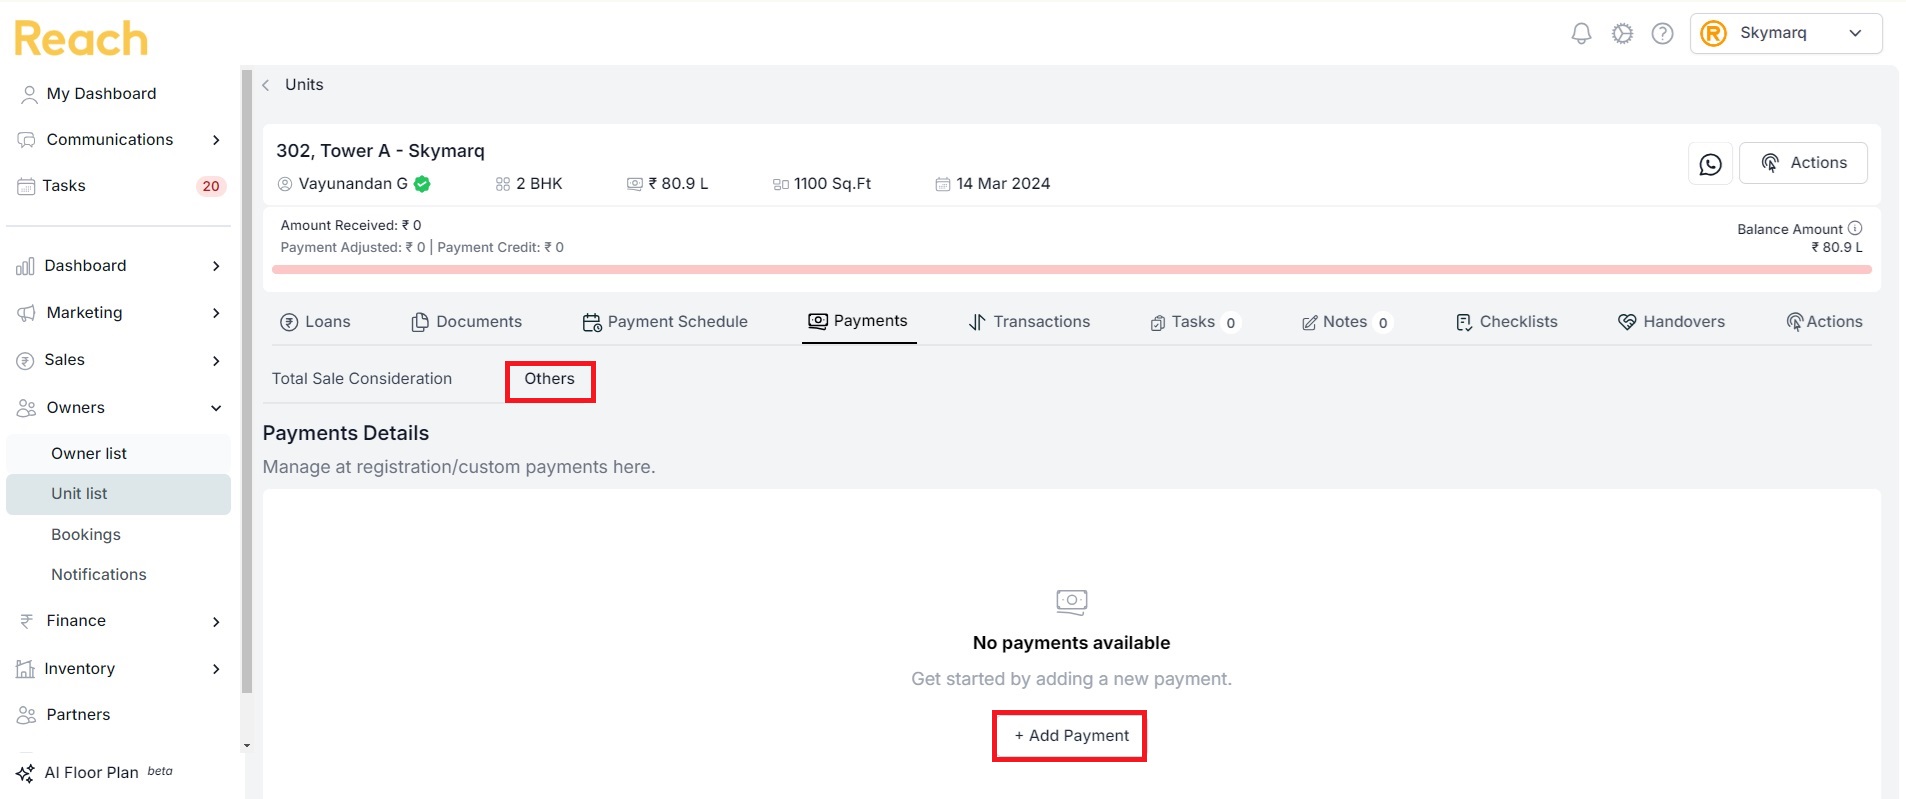
Task: Open the notifications bell icon
Action: click(1581, 33)
